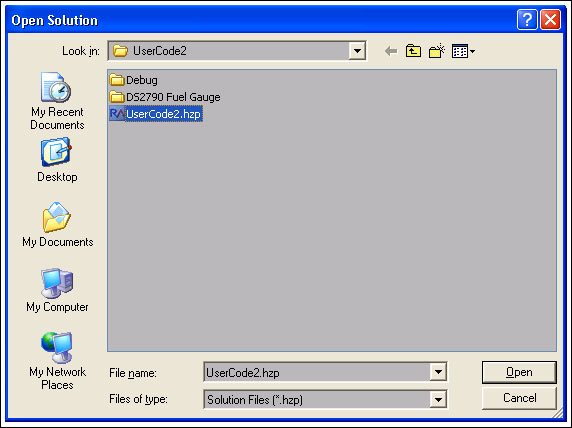Click the Help question mark button

[x=527, y=19]
